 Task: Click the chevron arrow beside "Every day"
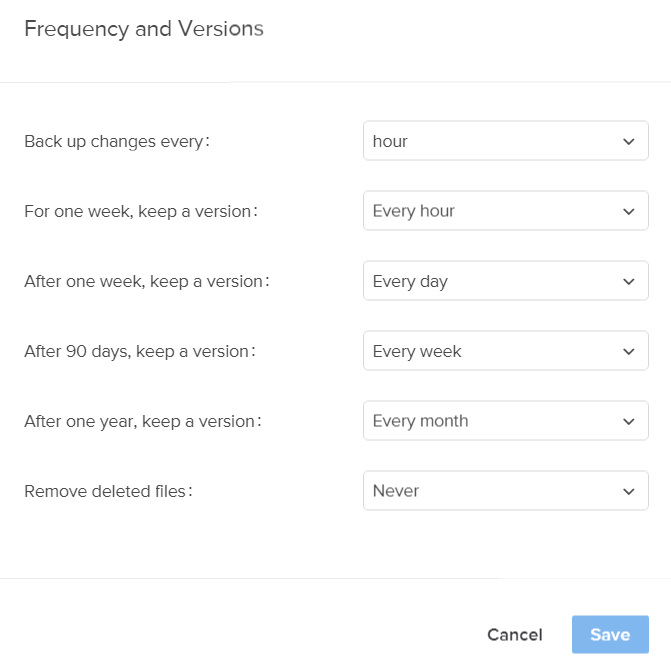click(x=628, y=281)
